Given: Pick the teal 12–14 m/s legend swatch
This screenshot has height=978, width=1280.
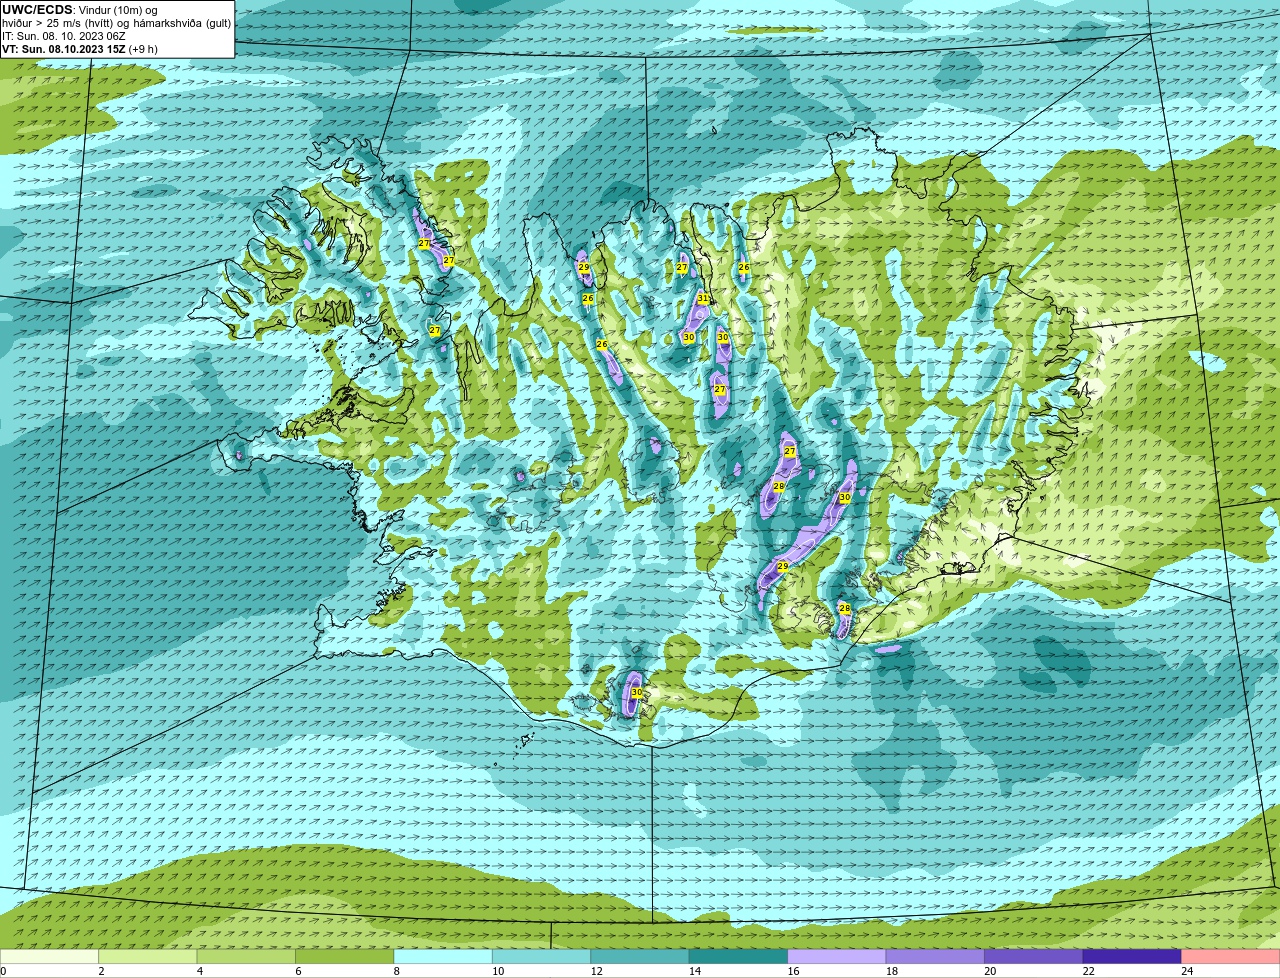Looking at the screenshot, I should [640, 956].
